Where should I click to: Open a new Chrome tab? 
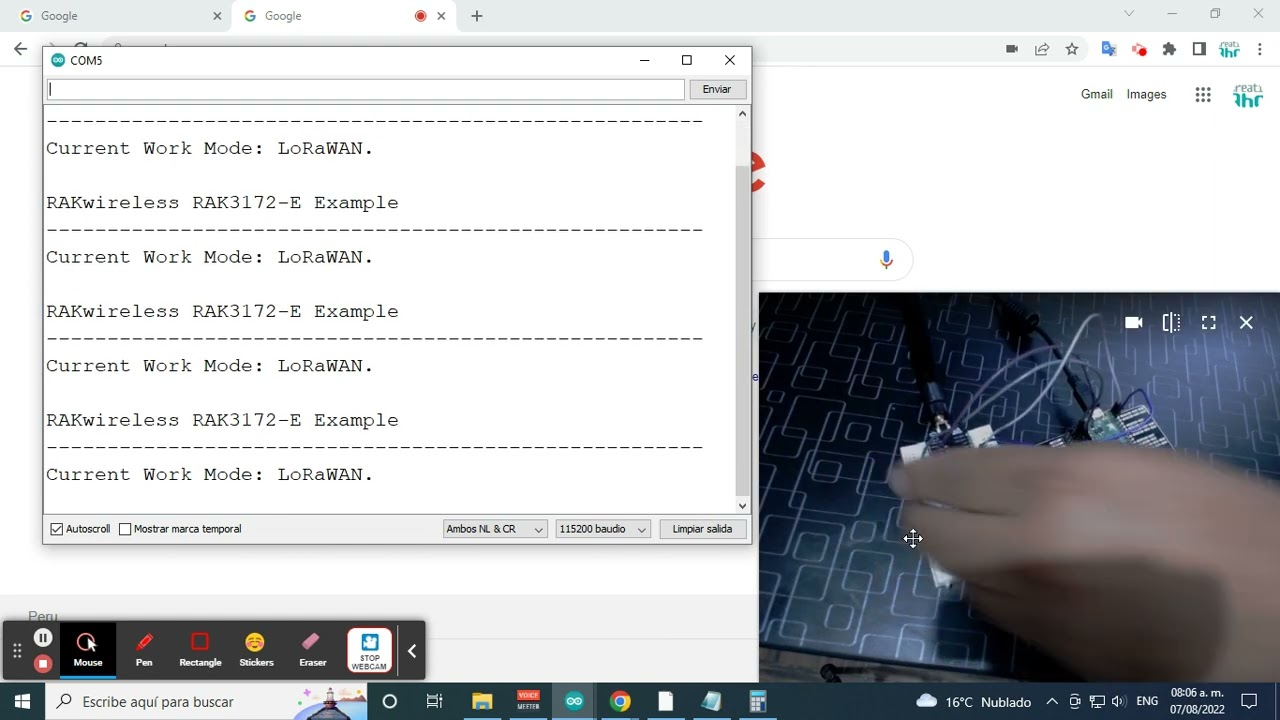click(477, 16)
